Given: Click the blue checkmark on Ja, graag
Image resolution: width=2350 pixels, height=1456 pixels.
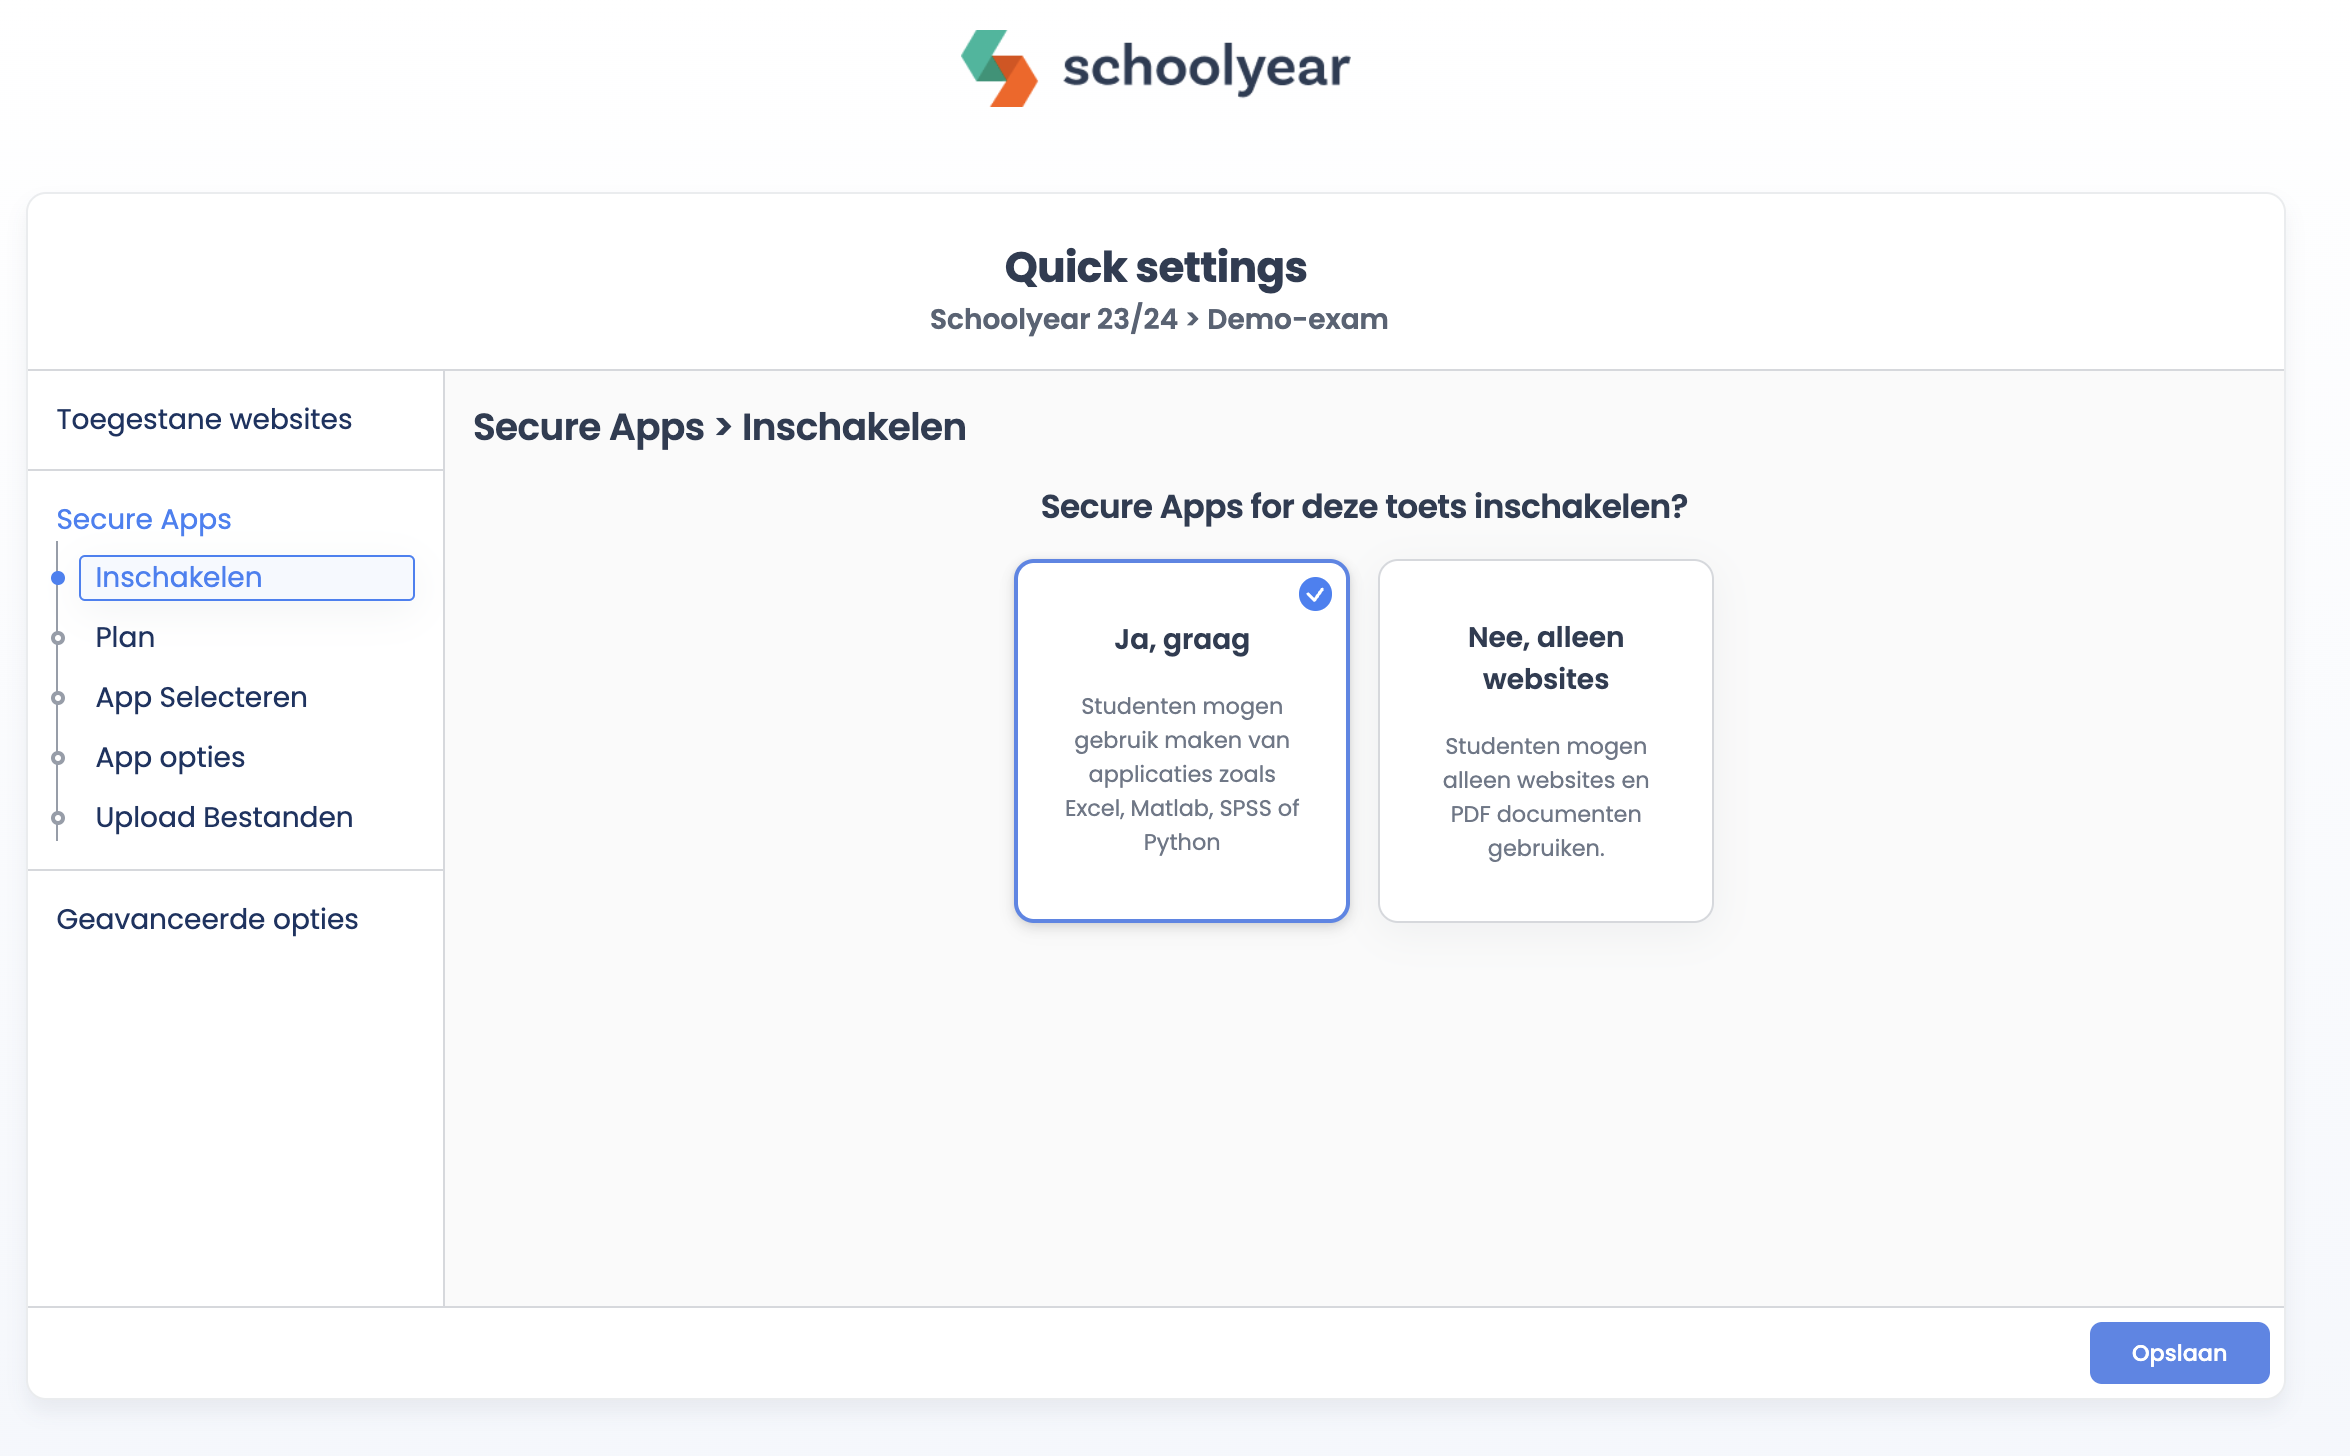Looking at the screenshot, I should pyautogui.click(x=1315, y=594).
